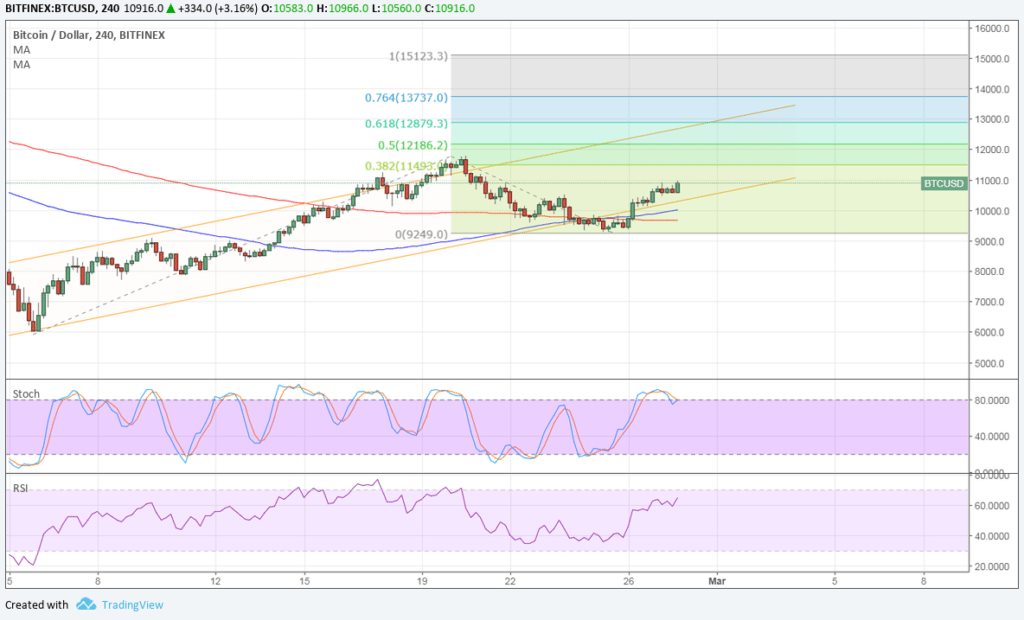
Task: Click the Fibonacci 0.618(12879.3) level label
Action: tap(406, 123)
